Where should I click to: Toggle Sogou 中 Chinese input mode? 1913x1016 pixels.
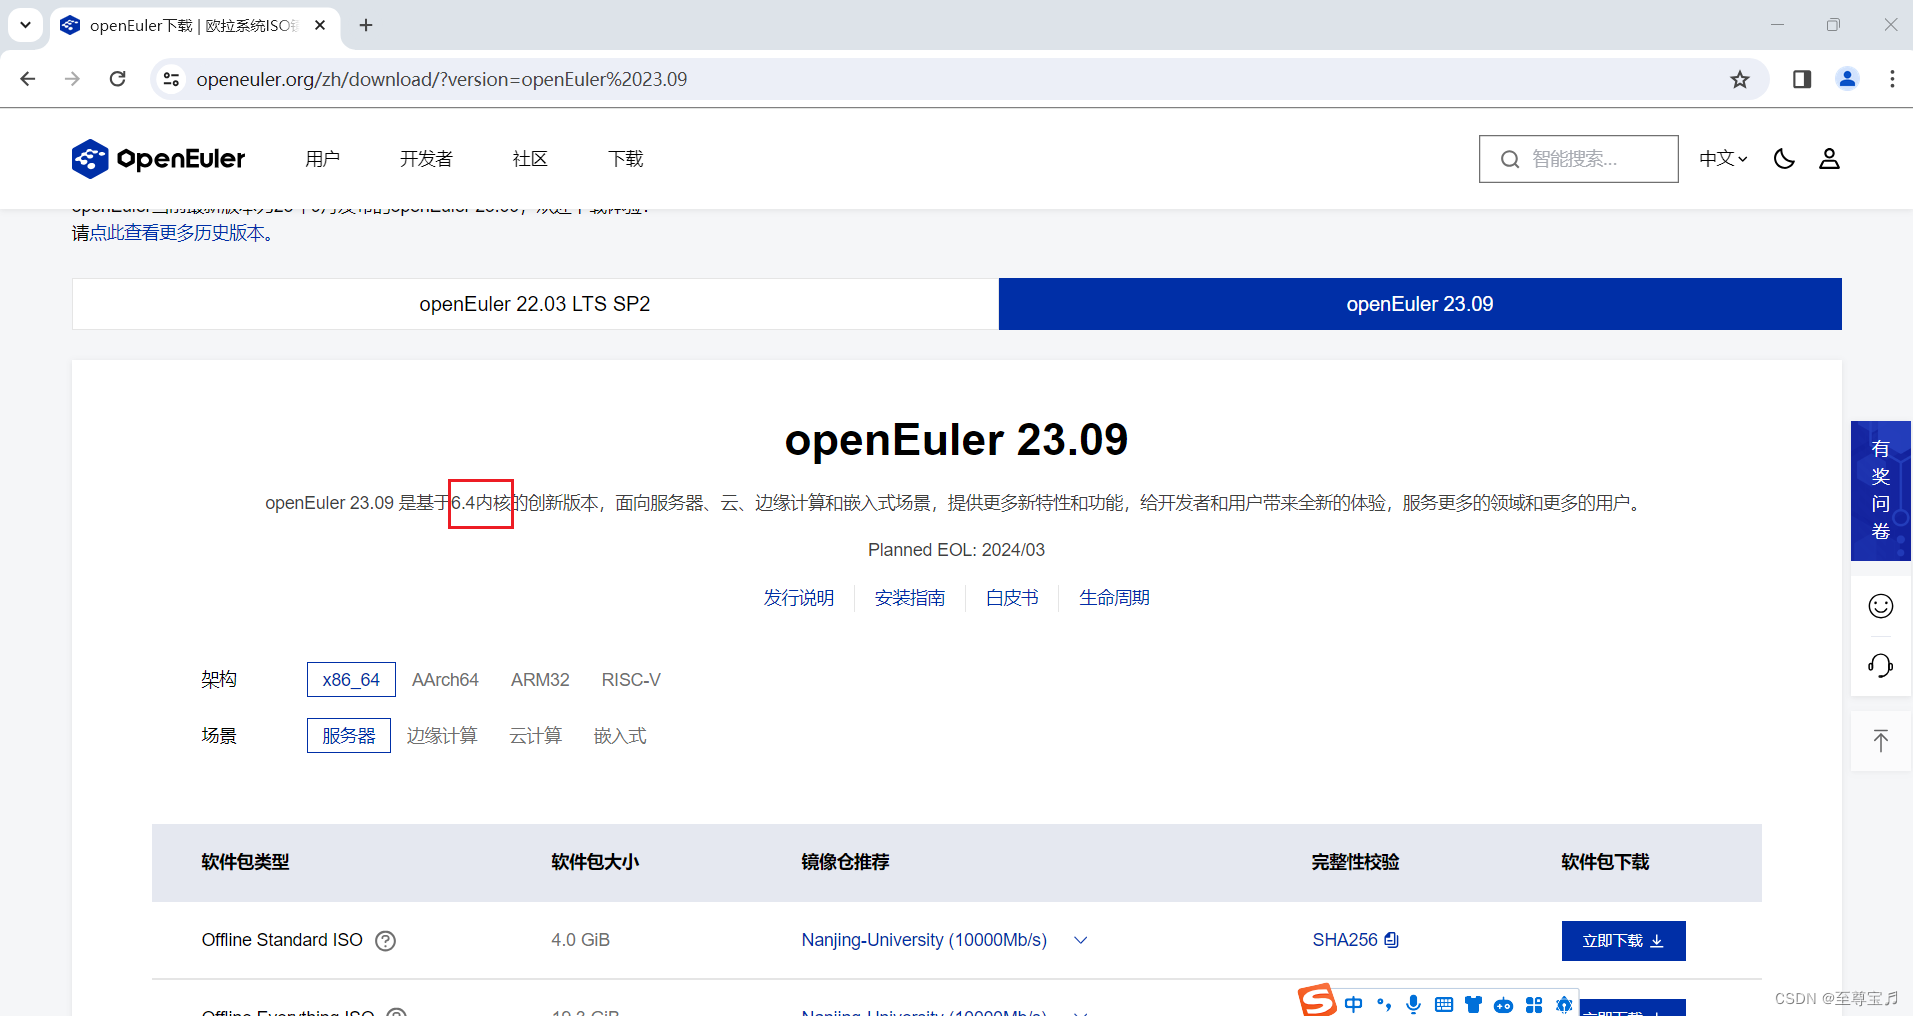1354,1004
